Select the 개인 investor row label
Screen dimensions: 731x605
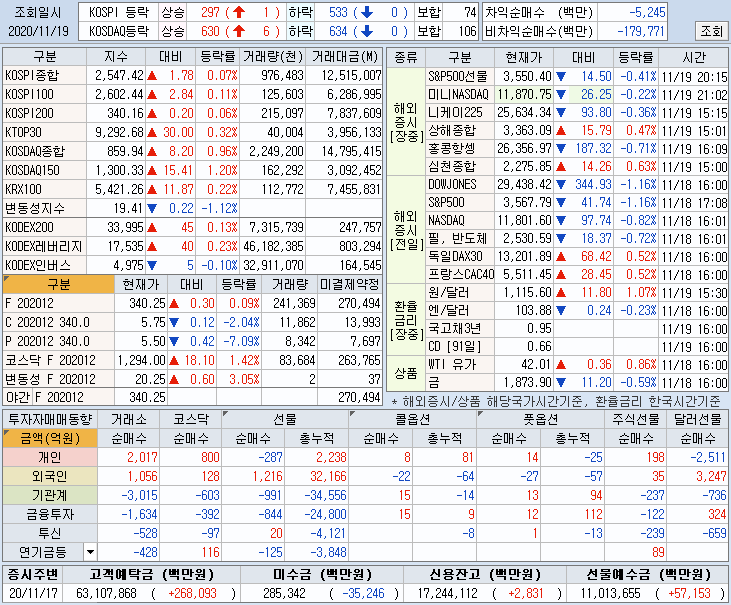50,457
